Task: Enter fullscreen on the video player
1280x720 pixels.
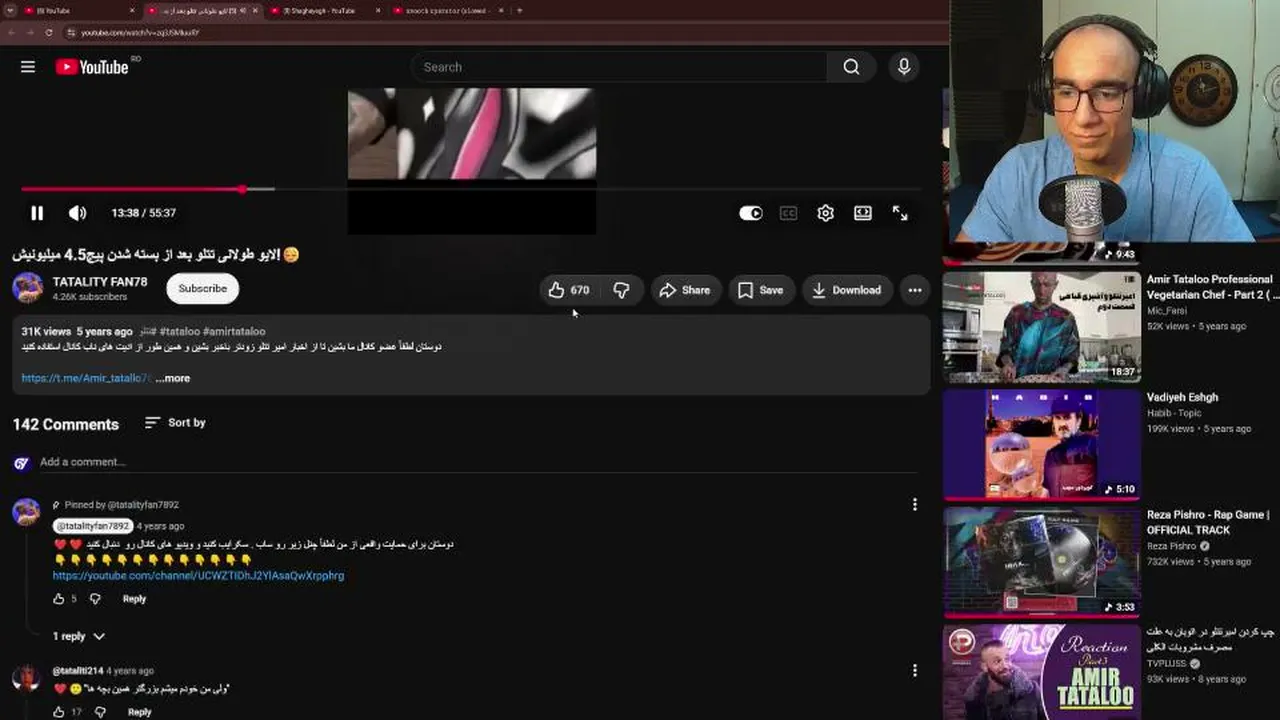Action: [900, 213]
